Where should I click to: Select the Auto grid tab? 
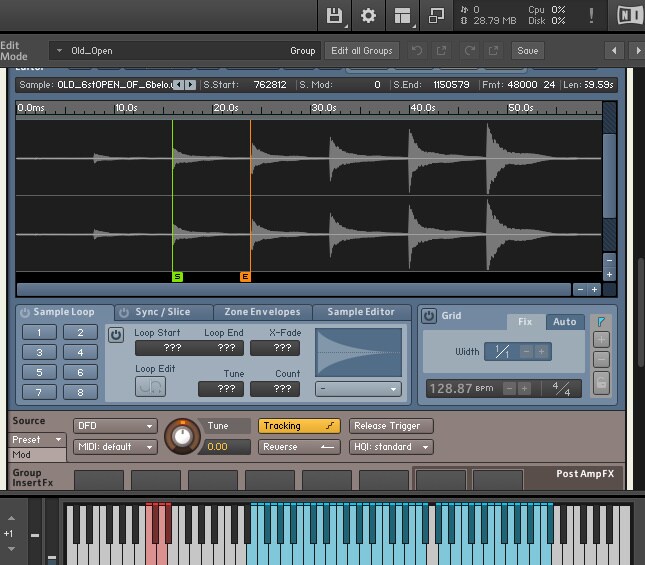pos(565,322)
